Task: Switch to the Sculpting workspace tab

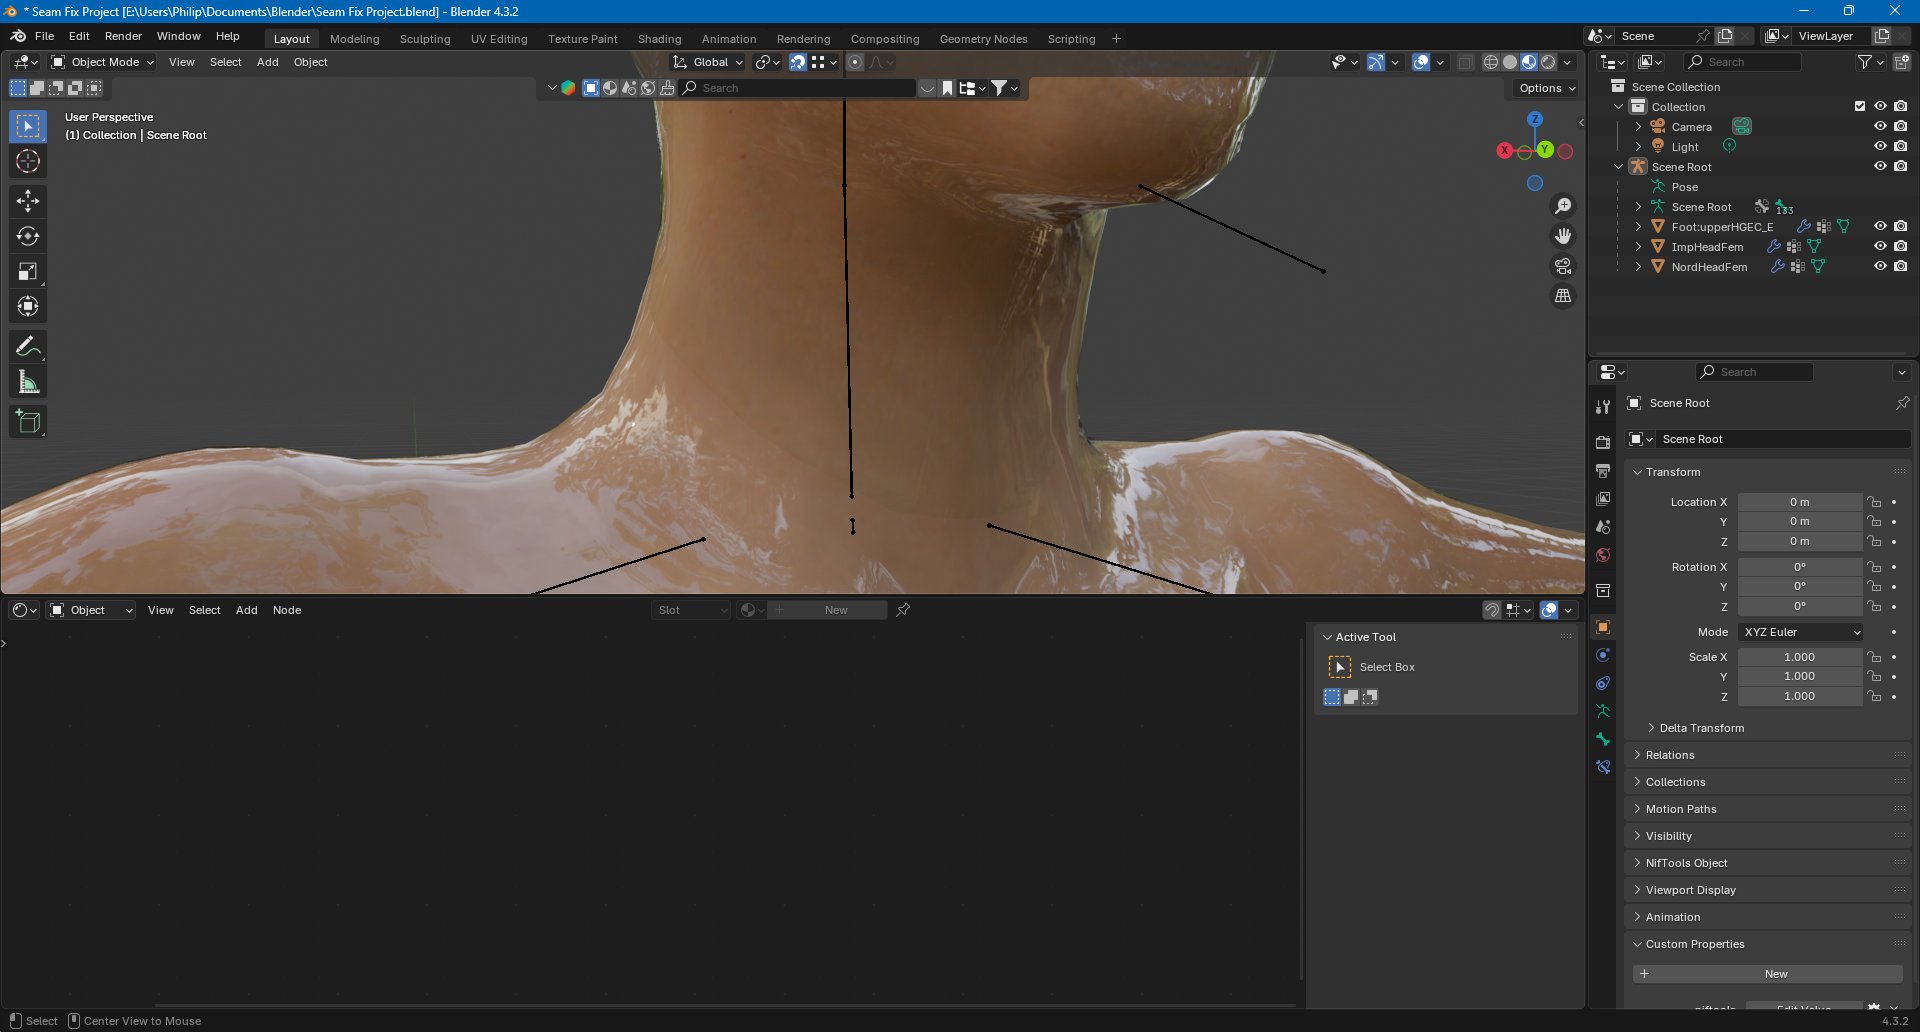Action: point(425,39)
